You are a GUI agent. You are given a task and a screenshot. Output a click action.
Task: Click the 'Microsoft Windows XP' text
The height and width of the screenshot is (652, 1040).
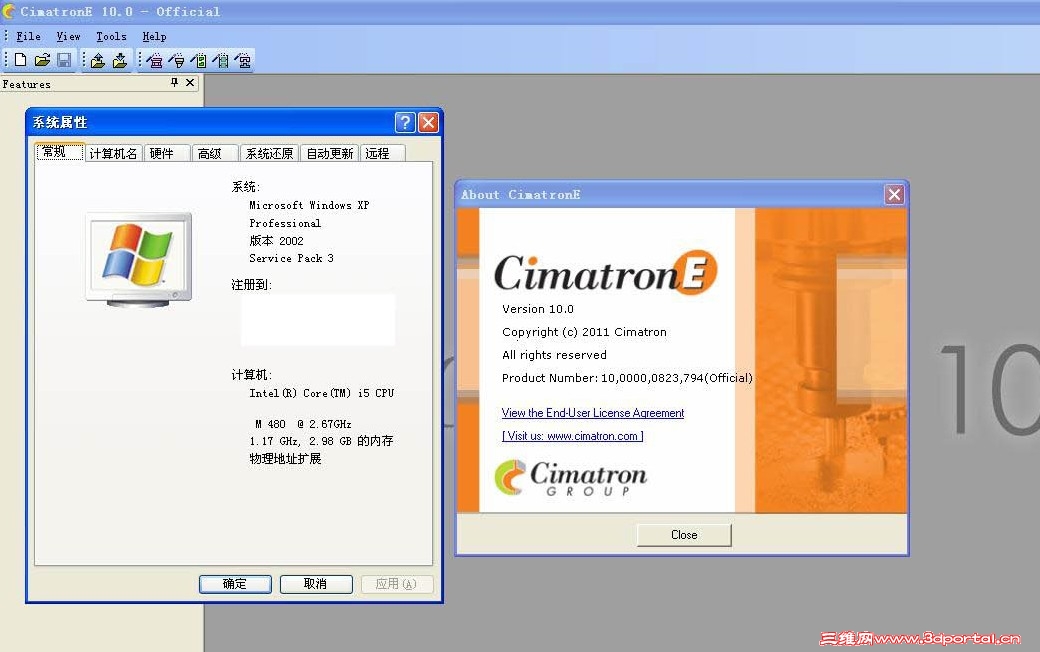click(x=309, y=206)
